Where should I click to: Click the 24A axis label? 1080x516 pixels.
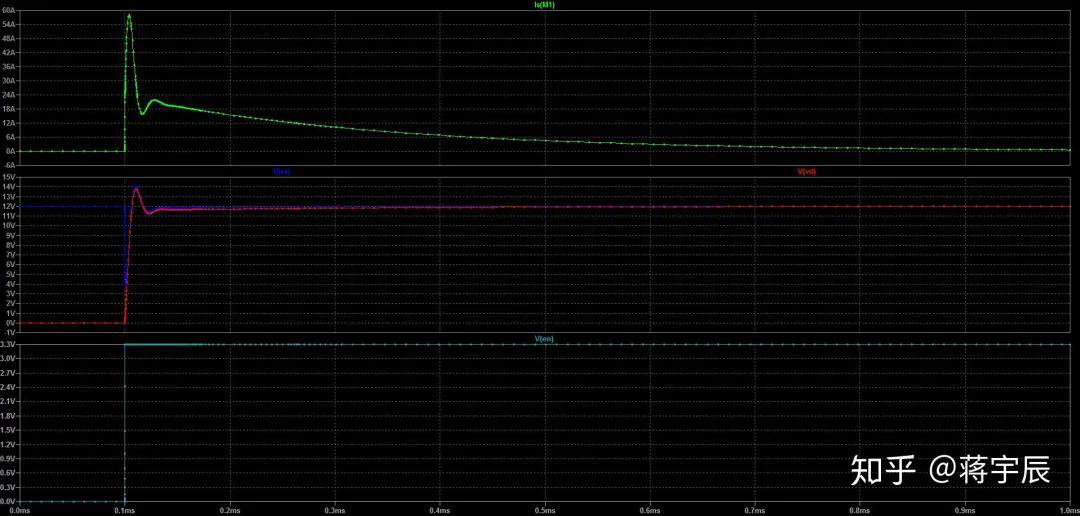(11, 94)
